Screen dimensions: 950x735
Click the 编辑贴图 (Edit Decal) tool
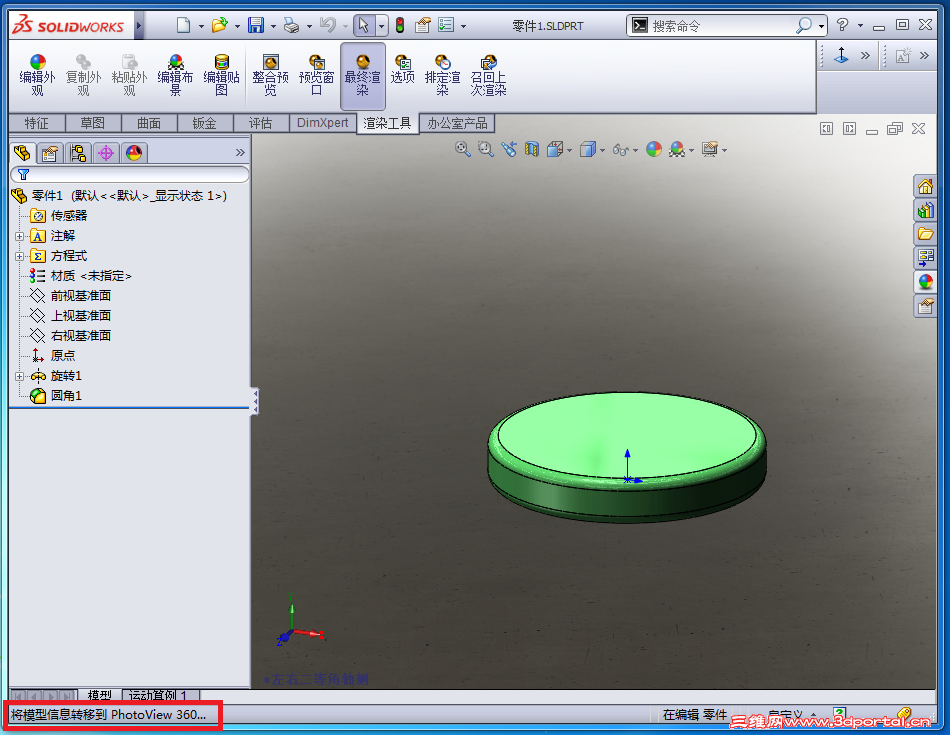tap(221, 75)
